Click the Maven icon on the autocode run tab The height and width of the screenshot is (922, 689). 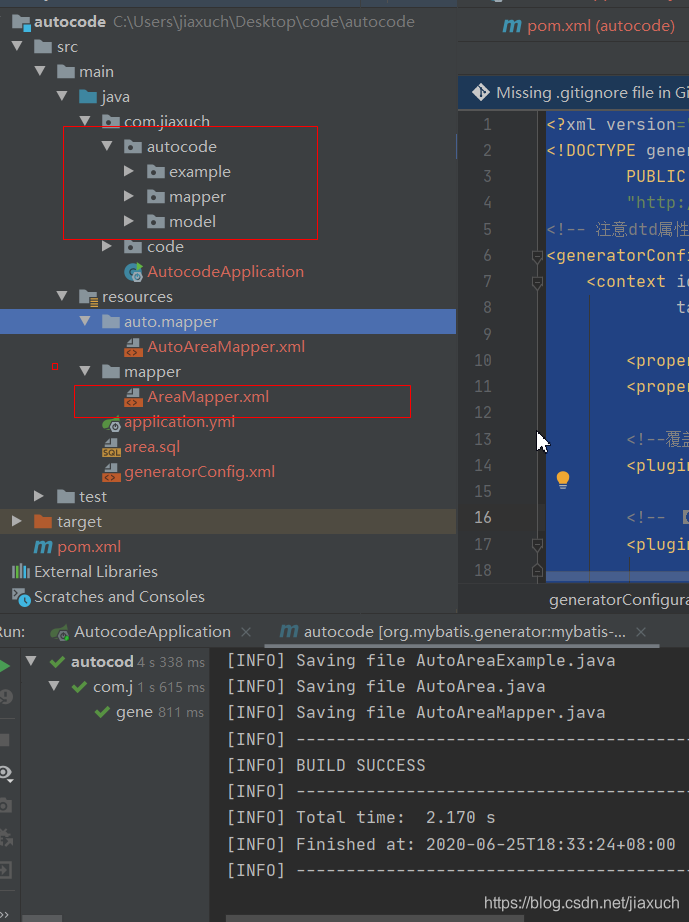coord(289,632)
